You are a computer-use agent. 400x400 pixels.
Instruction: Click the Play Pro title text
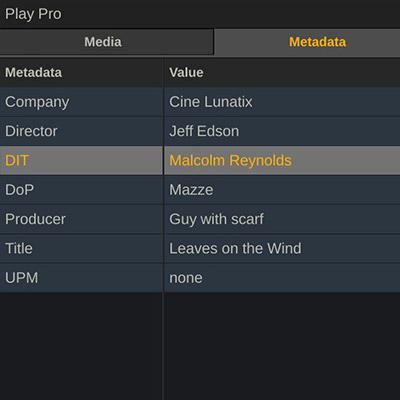click(x=33, y=14)
